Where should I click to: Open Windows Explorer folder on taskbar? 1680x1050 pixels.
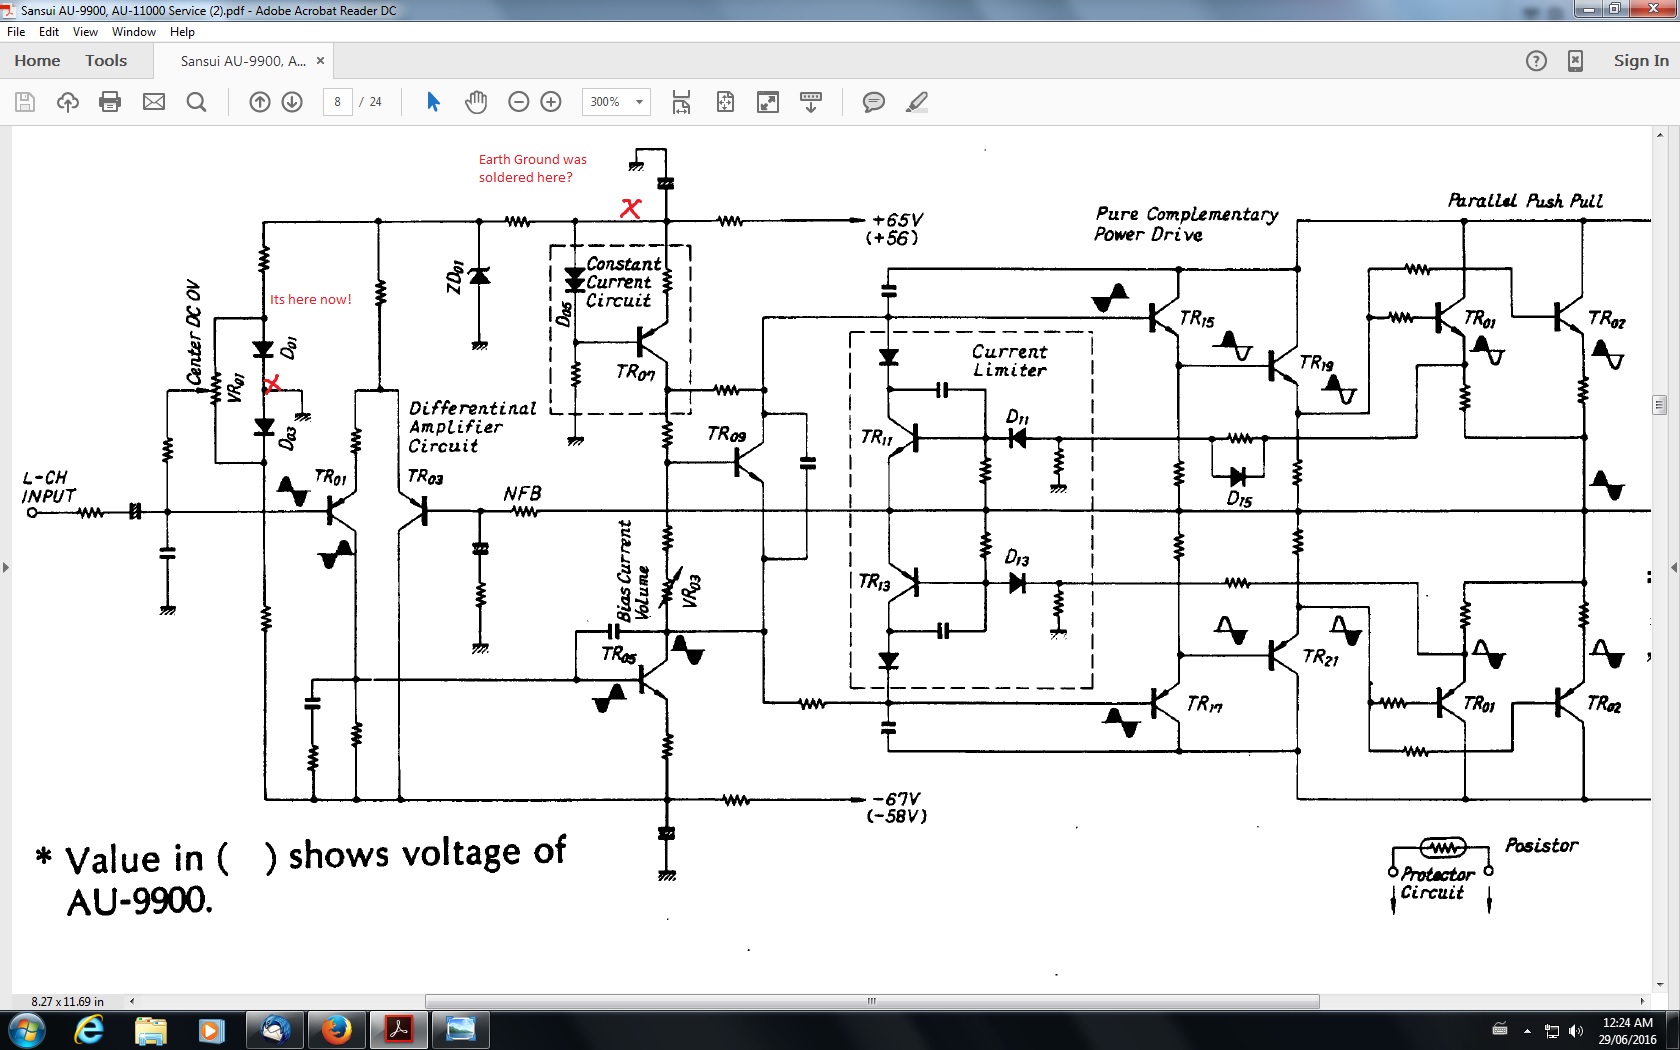pos(151,1031)
